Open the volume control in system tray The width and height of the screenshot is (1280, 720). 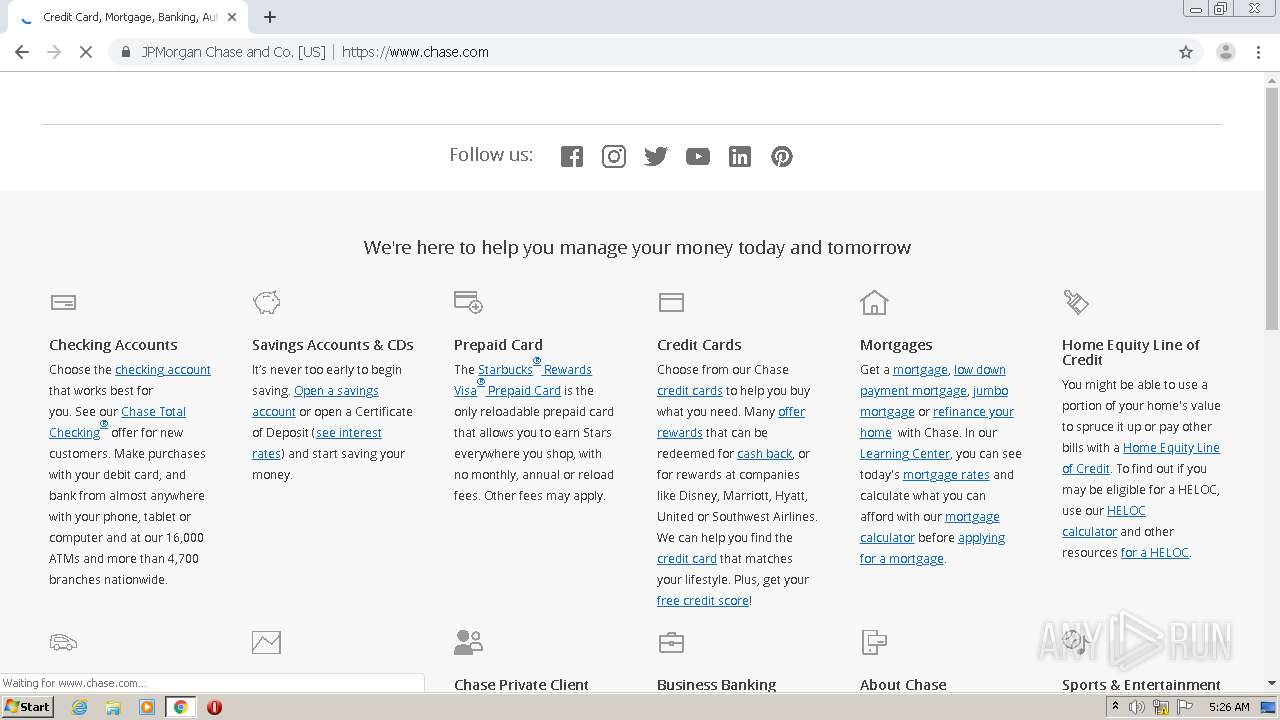click(x=1138, y=707)
